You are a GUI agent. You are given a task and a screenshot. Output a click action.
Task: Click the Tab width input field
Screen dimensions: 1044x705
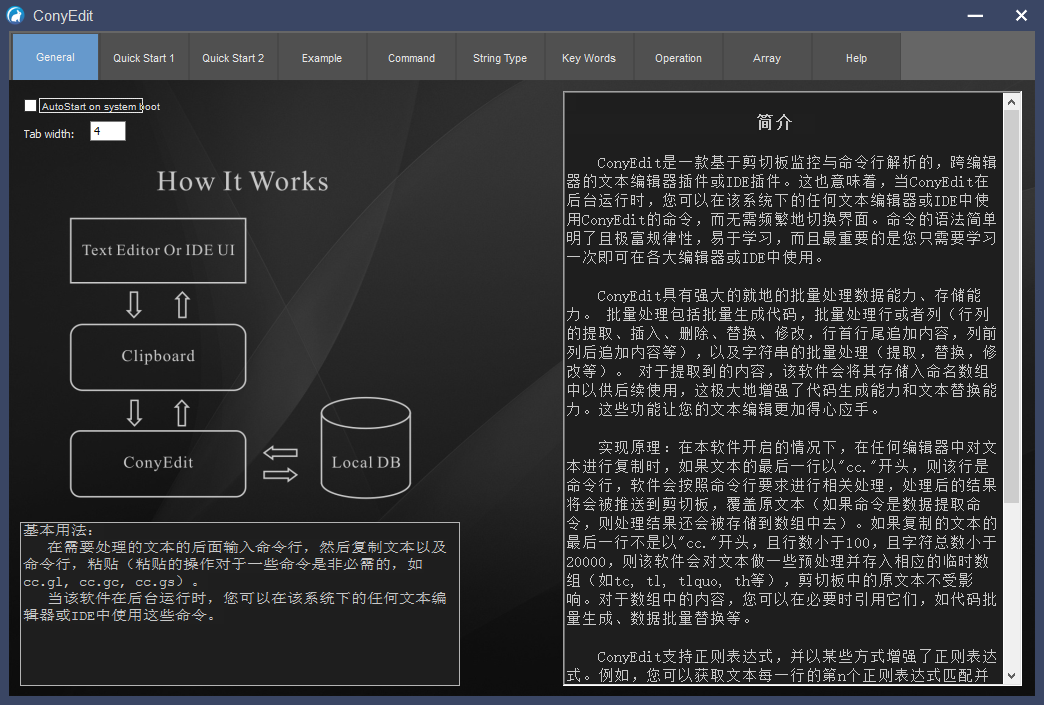108,131
